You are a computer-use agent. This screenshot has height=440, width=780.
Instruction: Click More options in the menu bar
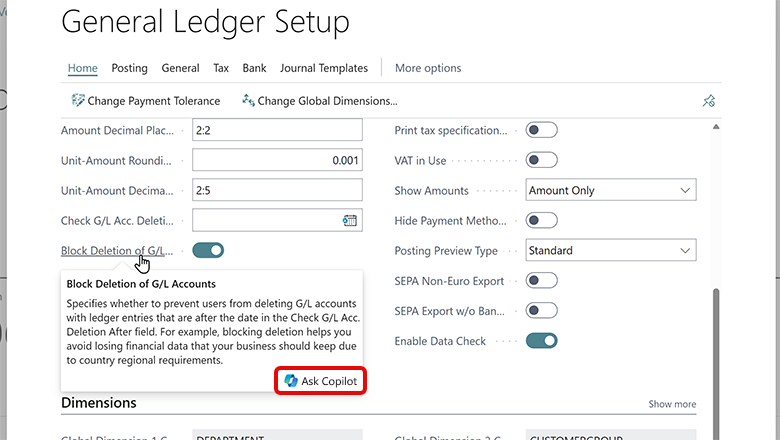tap(428, 68)
